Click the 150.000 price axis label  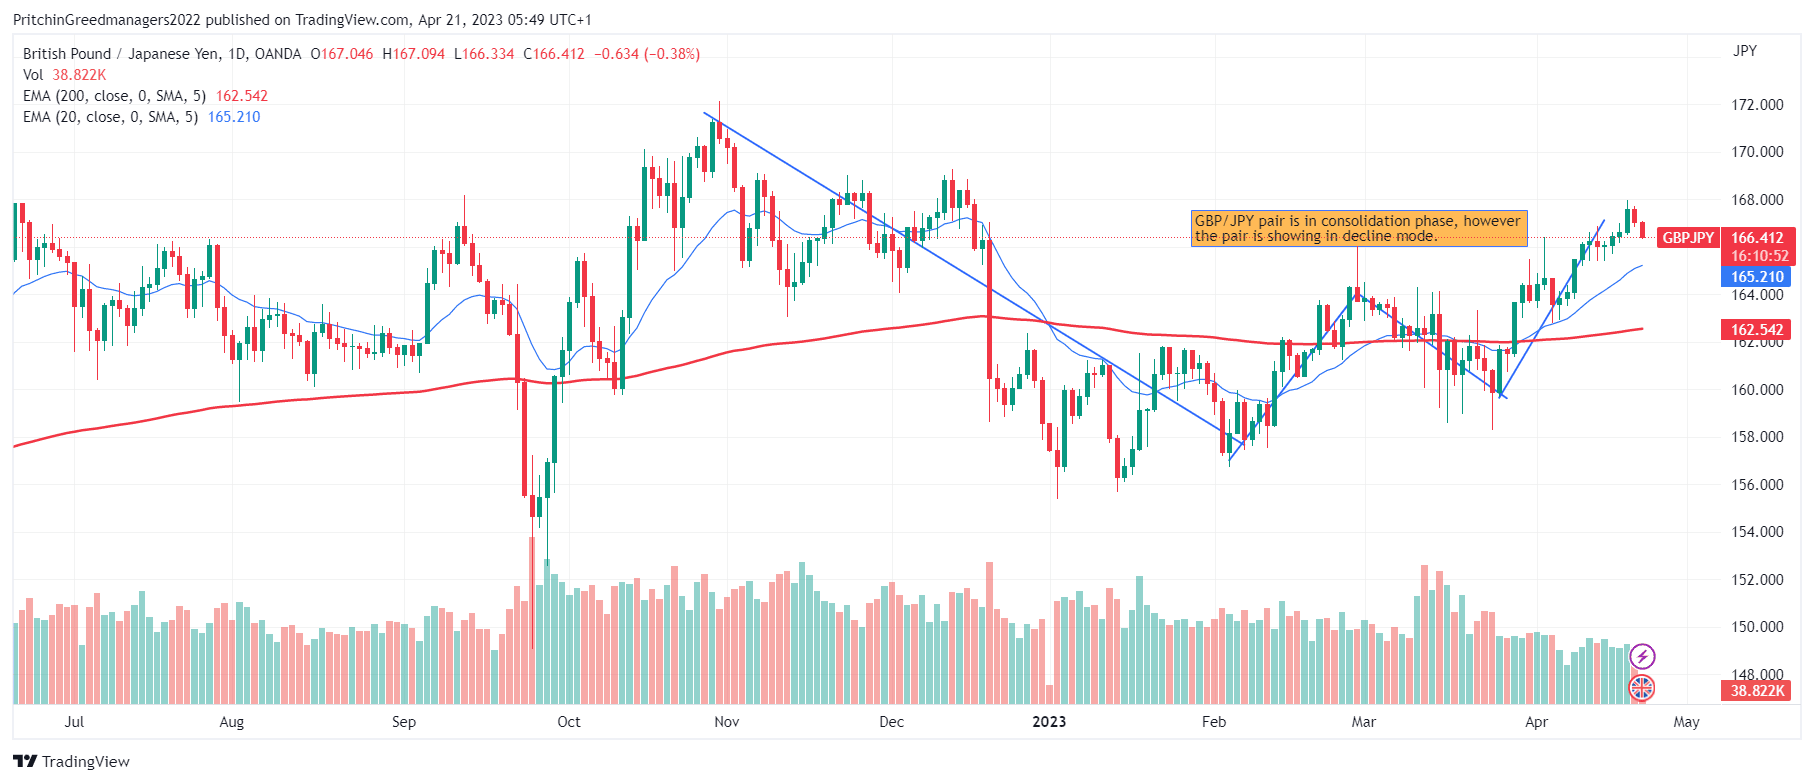click(1757, 627)
